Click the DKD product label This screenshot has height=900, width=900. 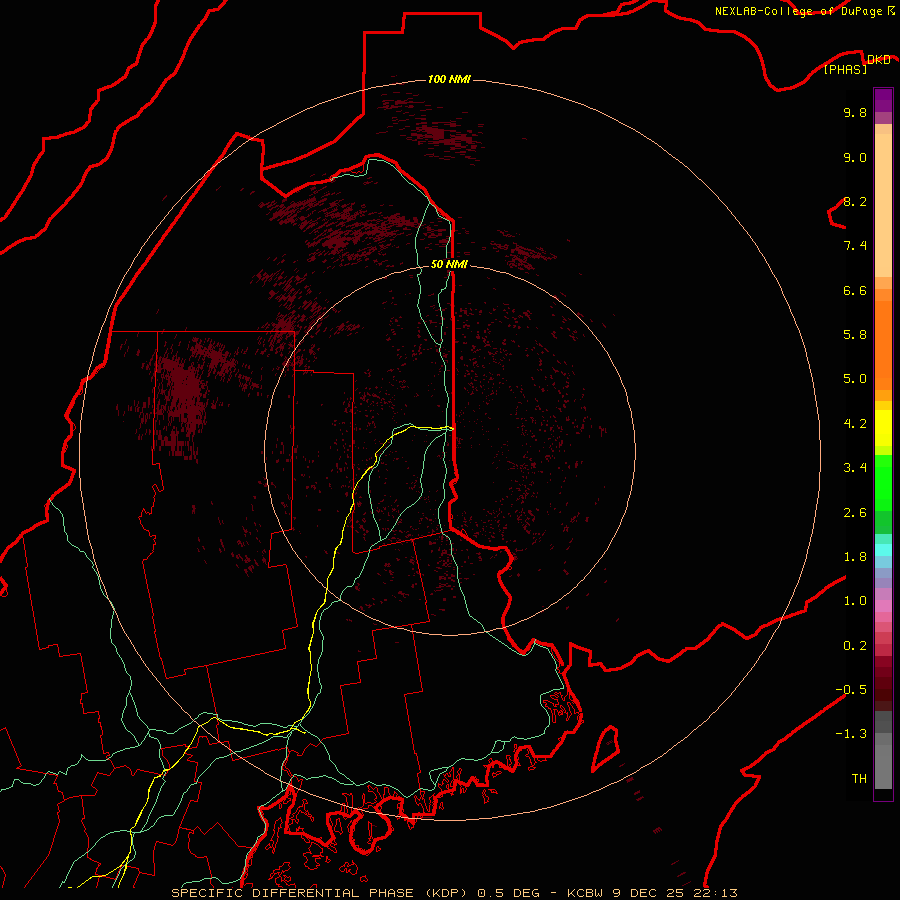pos(878,60)
